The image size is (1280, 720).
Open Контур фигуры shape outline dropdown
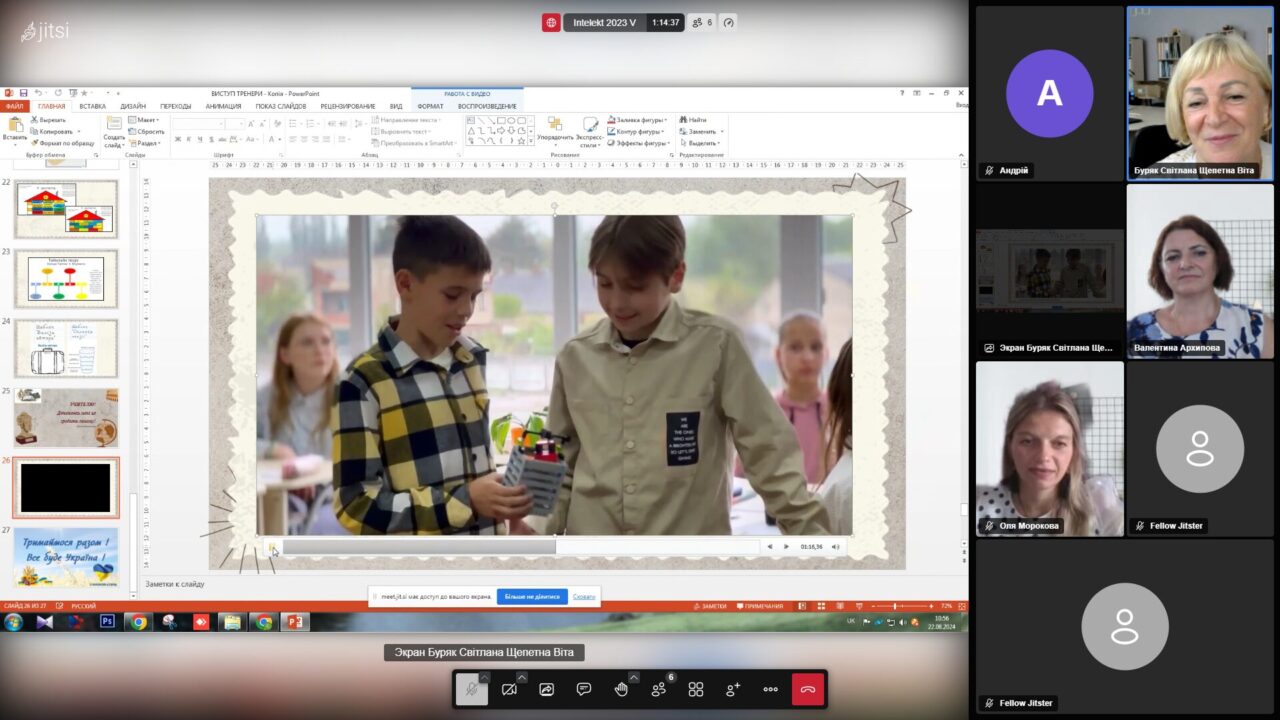tap(638, 131)
